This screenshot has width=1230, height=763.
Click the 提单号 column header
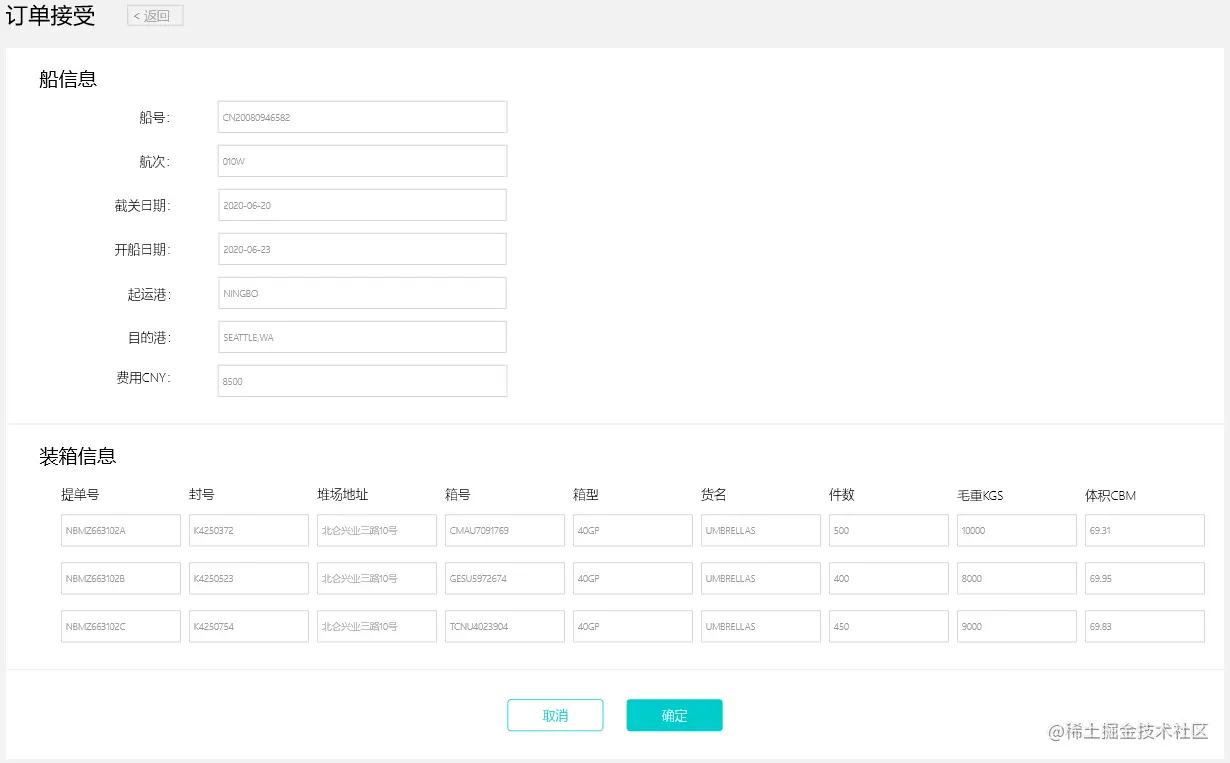80,494
